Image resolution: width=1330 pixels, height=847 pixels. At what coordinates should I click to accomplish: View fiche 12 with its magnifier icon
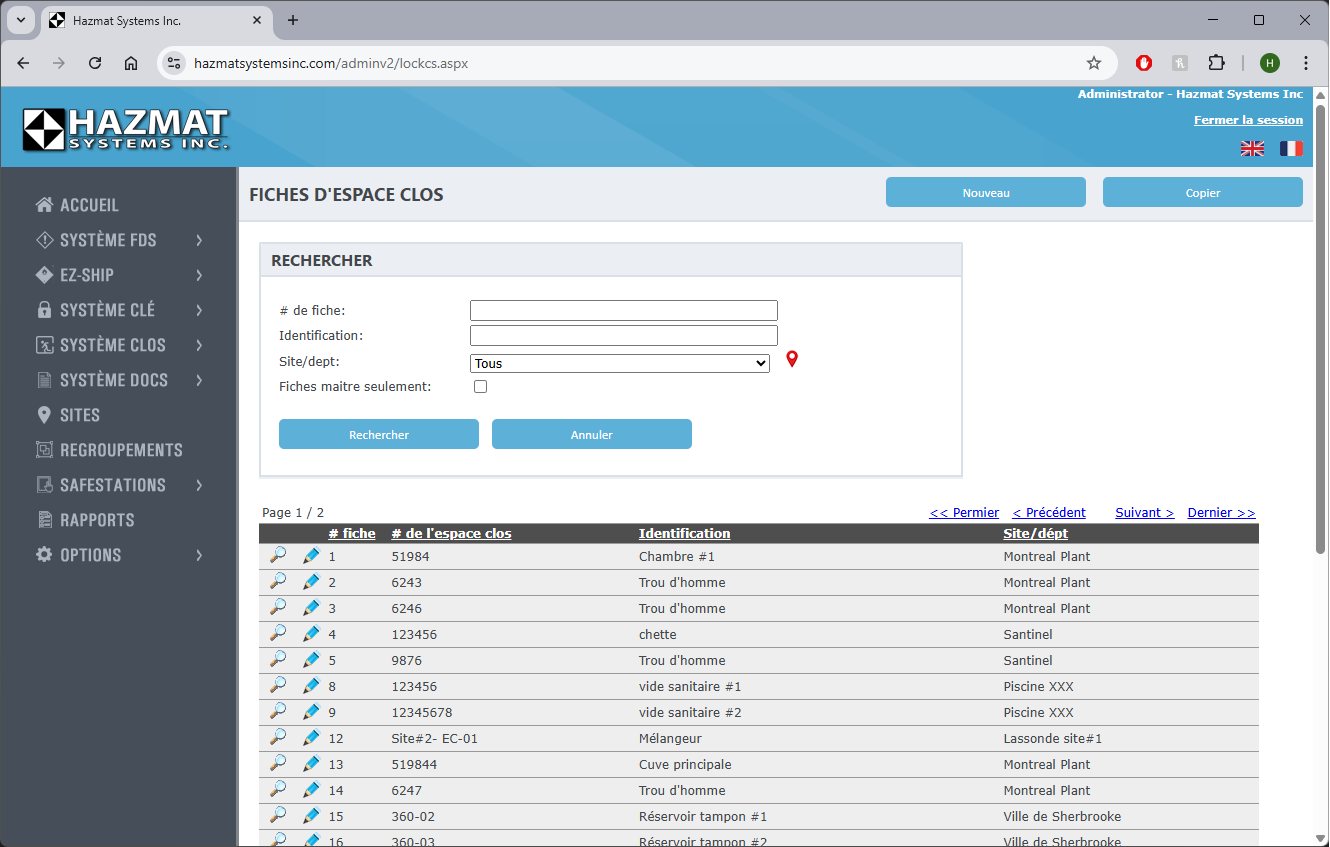[278, 737]
